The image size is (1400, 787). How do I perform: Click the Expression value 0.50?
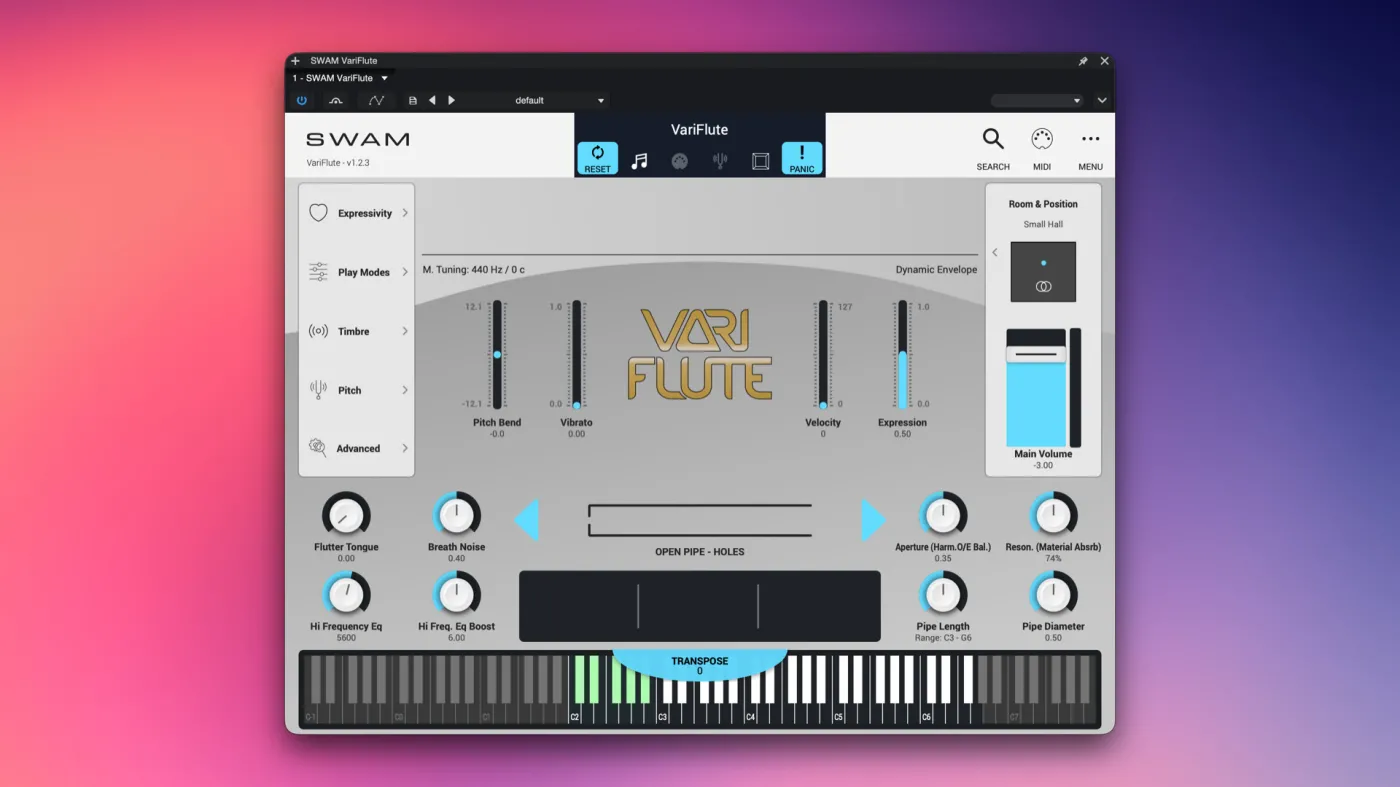click(902, 434)
